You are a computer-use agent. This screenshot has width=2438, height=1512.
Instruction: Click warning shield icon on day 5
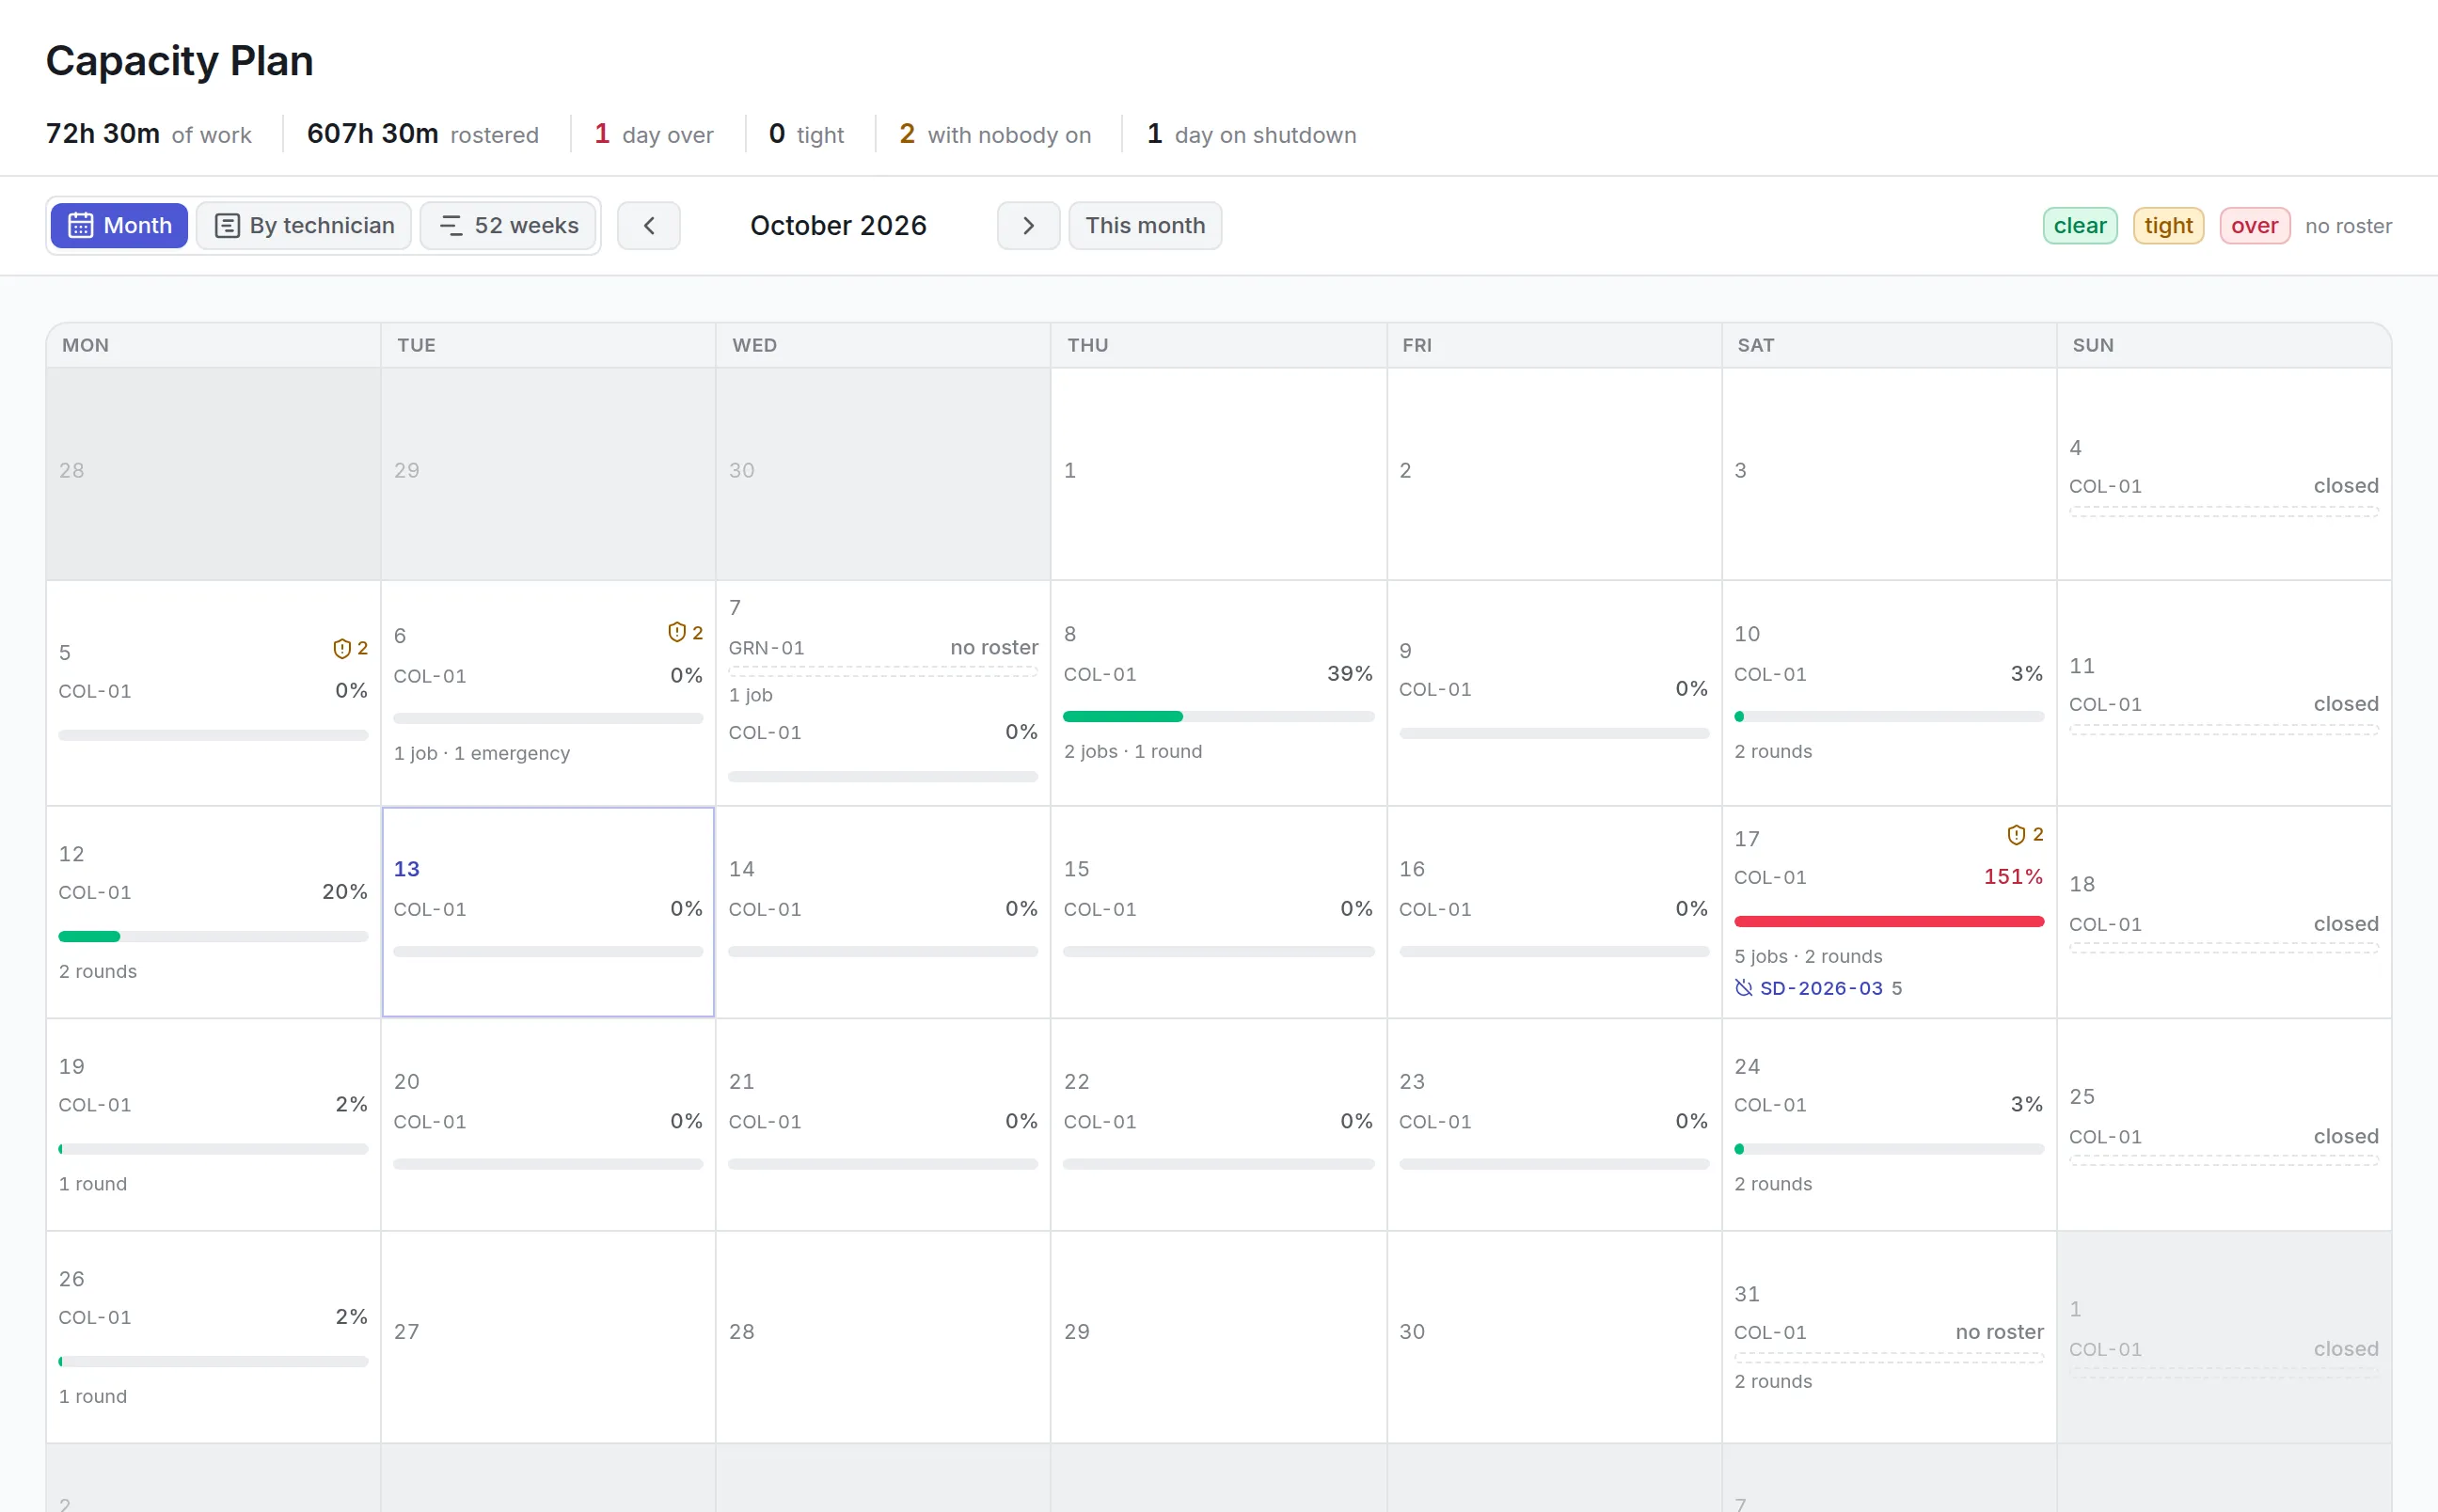tap(342, 649)
